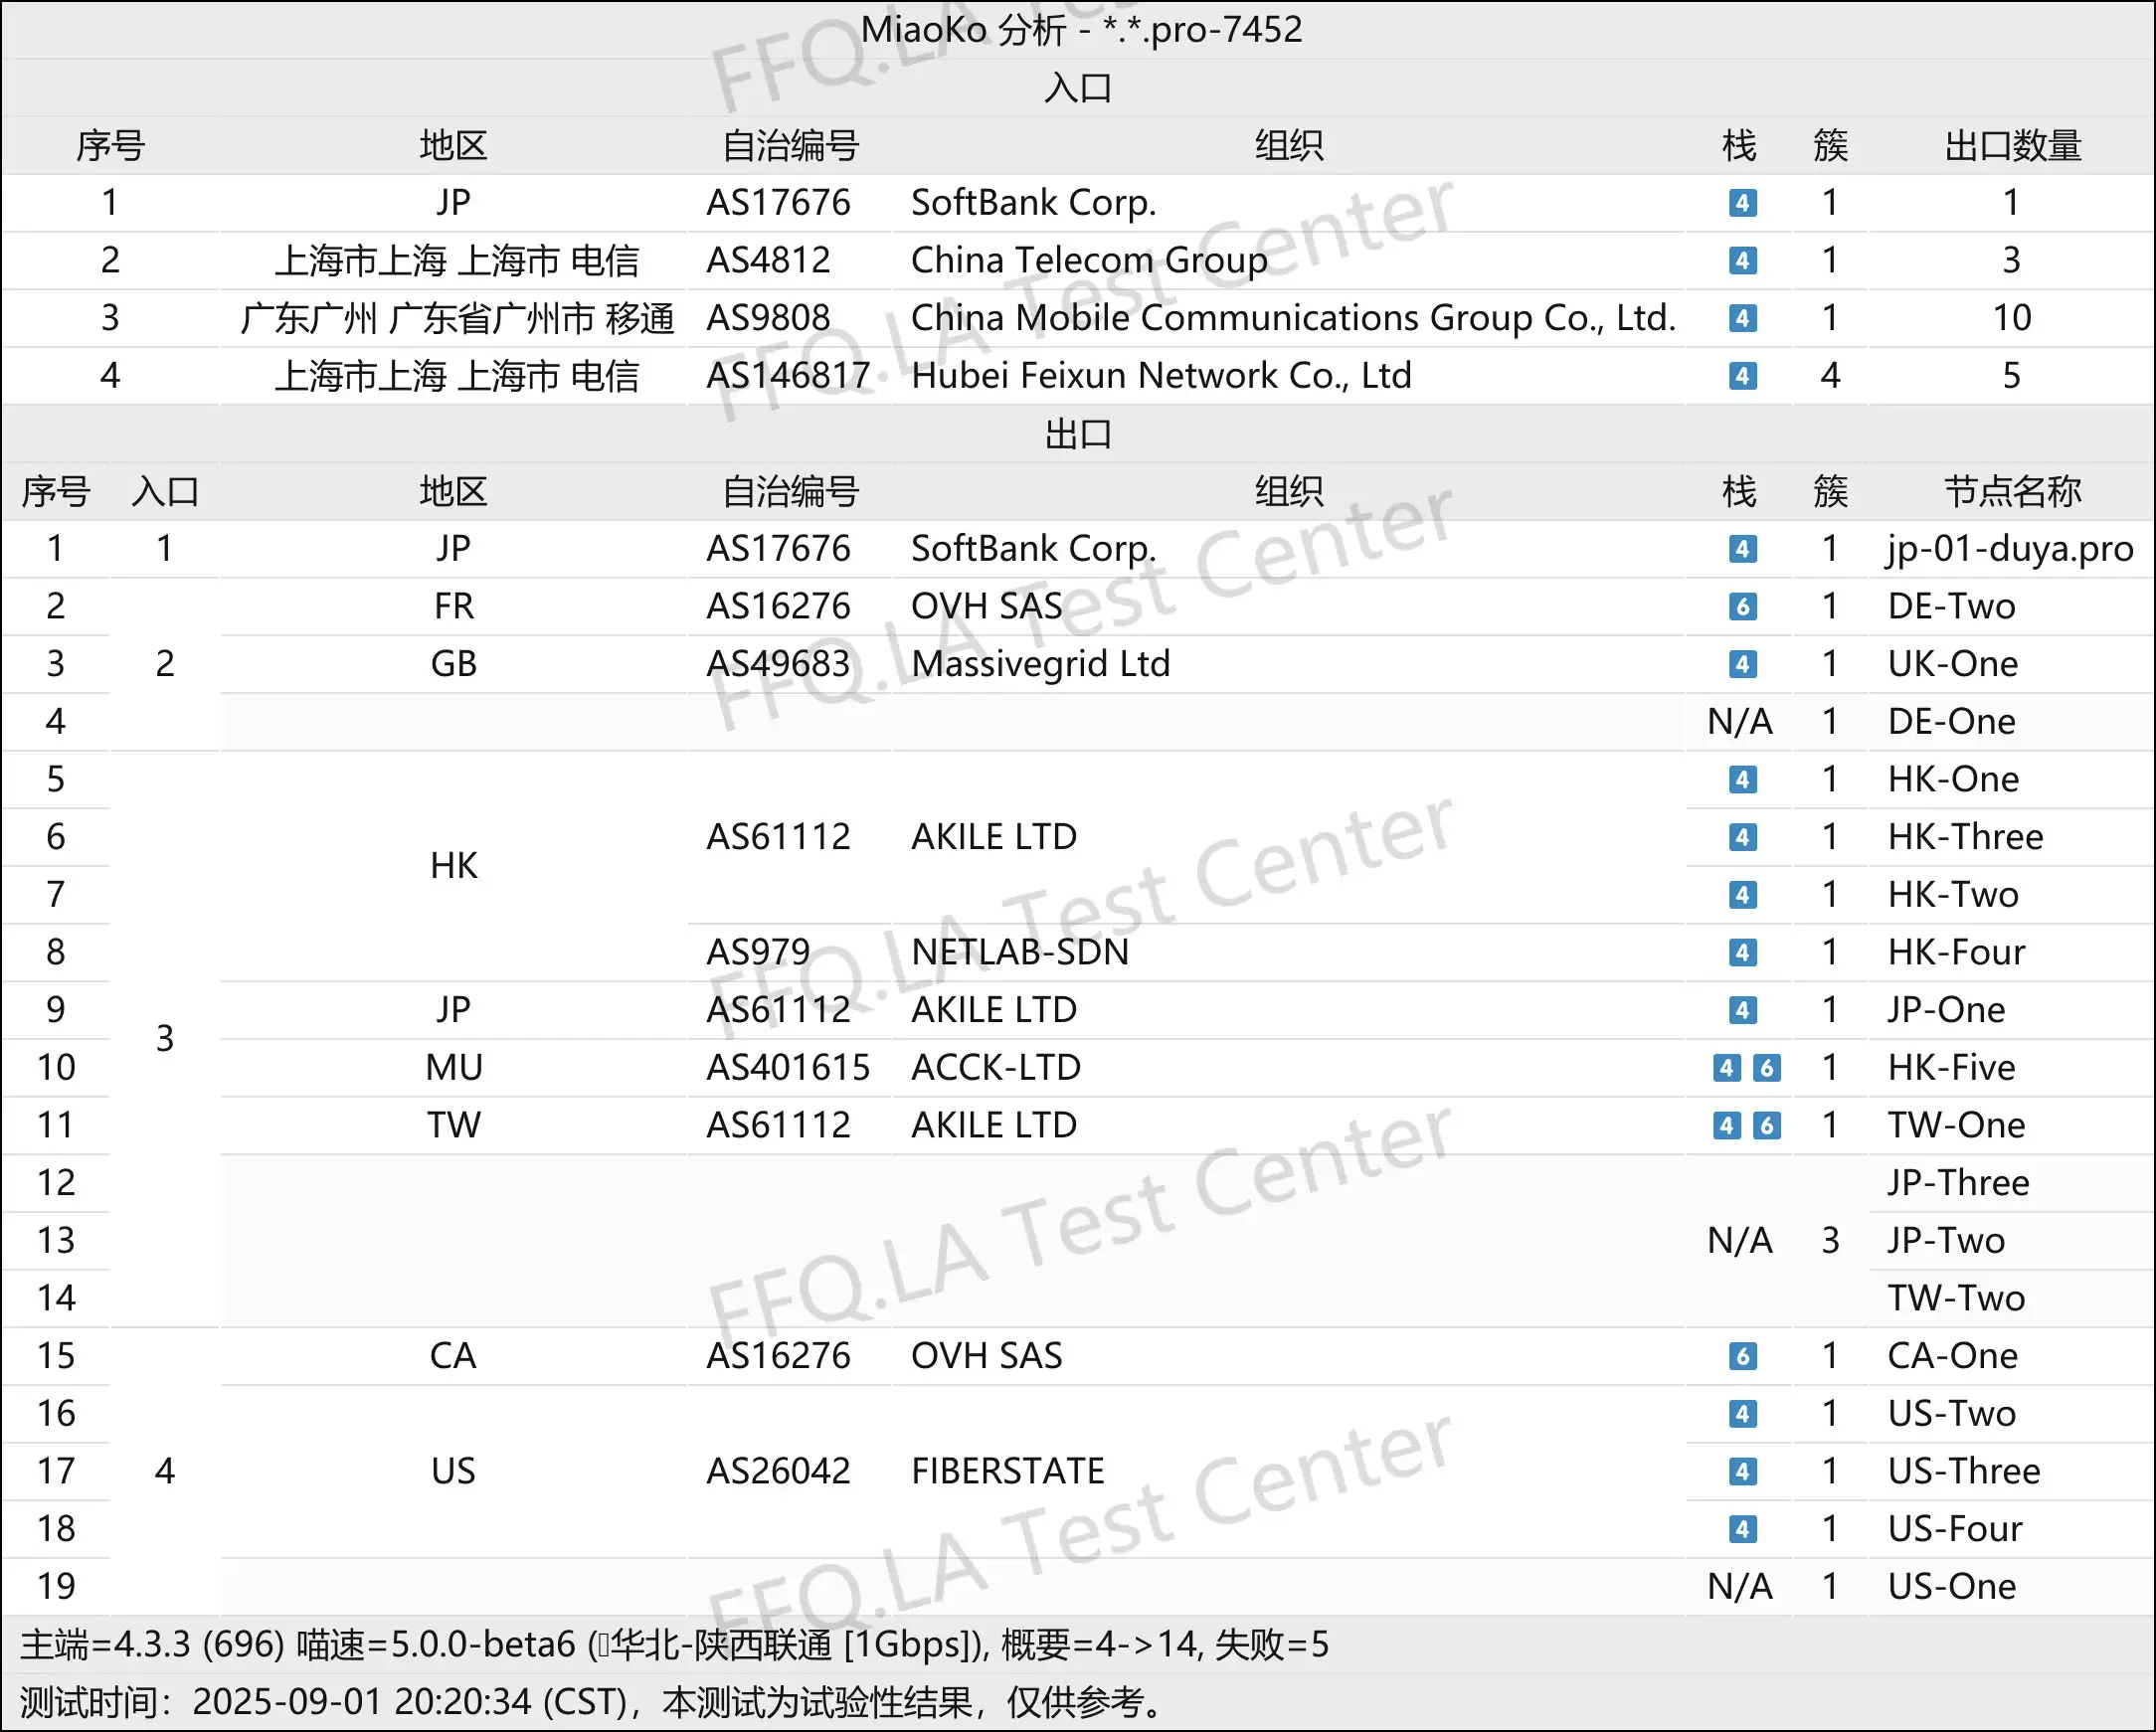Click node name HK-Three

pyautogui.click(x=1965, y=837)
